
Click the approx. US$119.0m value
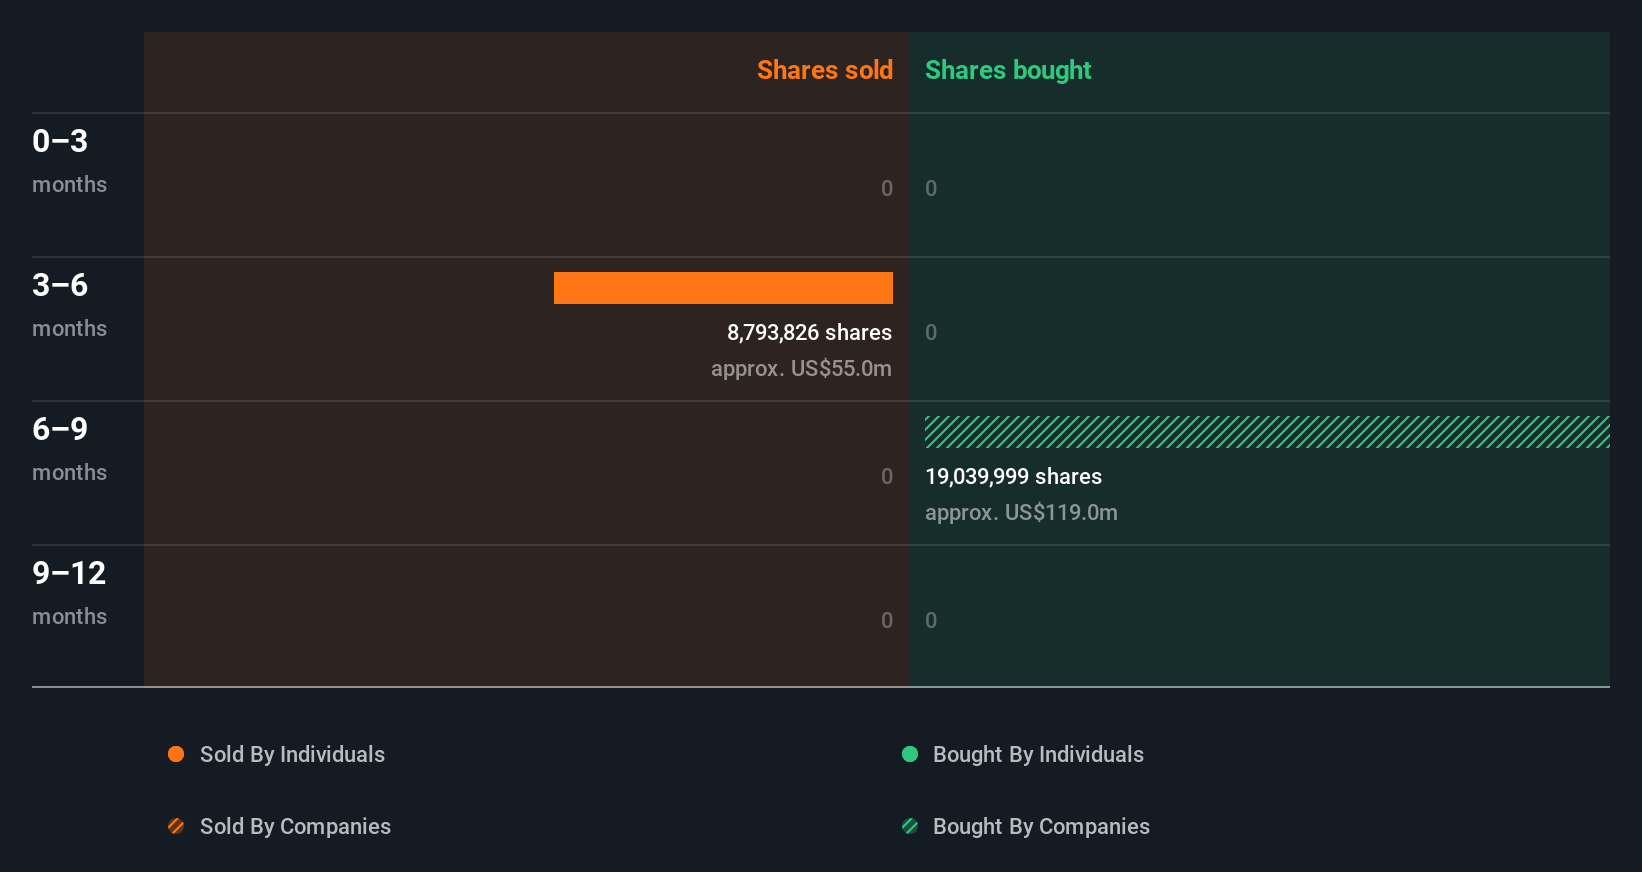(x=1021, y=512)
